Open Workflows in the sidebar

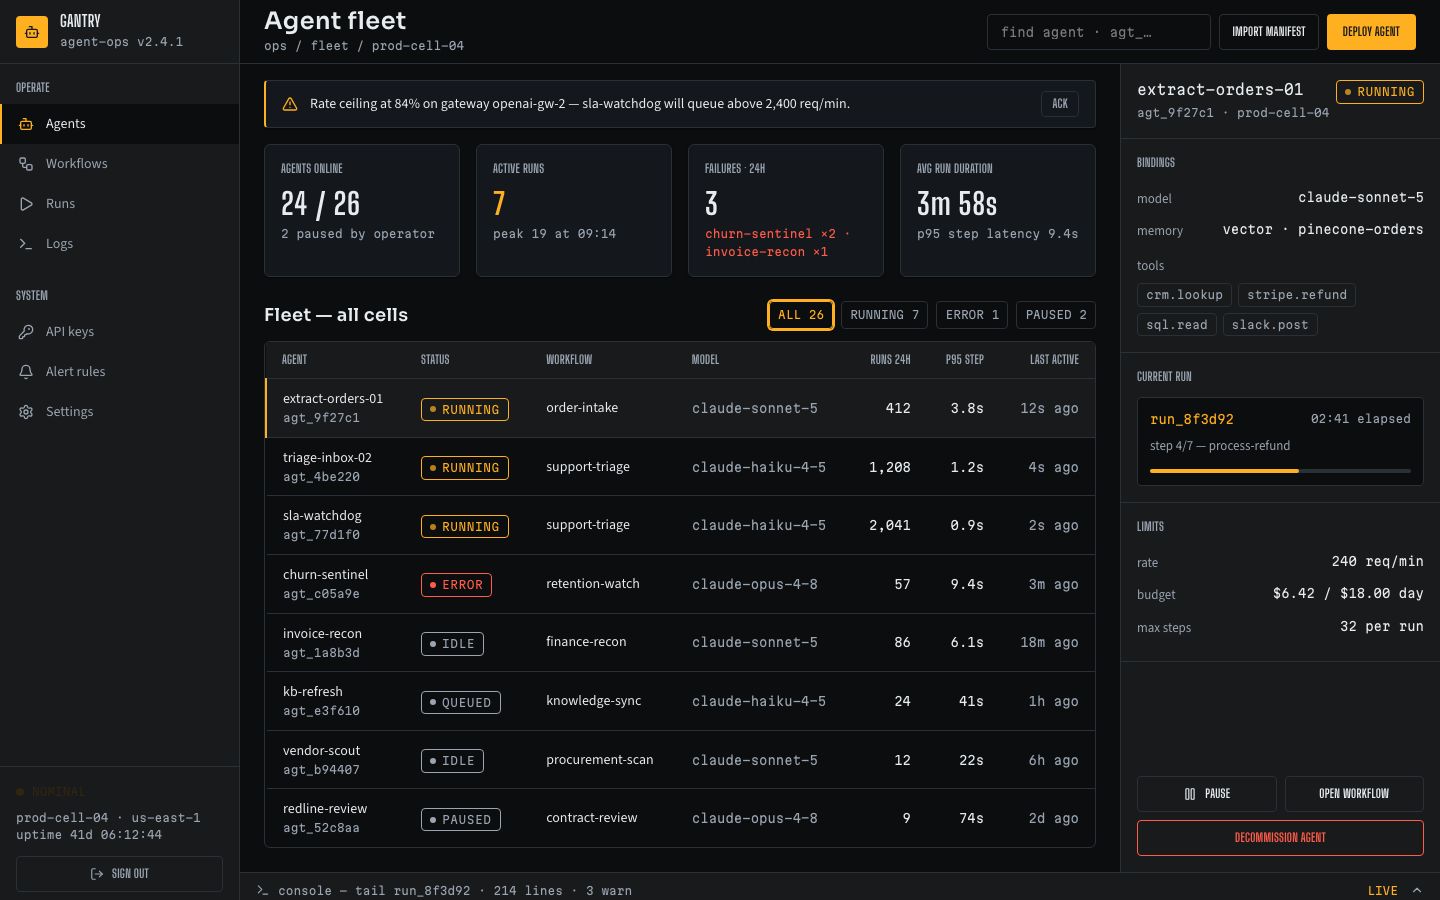[119, 164]
